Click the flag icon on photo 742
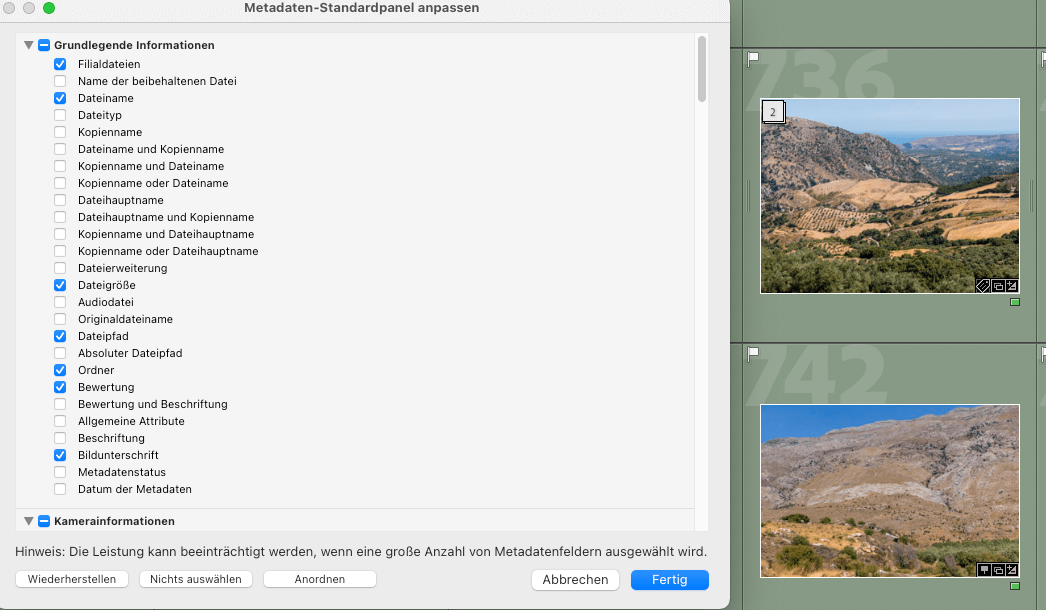The image size is (1046, 610). [x=753, y=354]
